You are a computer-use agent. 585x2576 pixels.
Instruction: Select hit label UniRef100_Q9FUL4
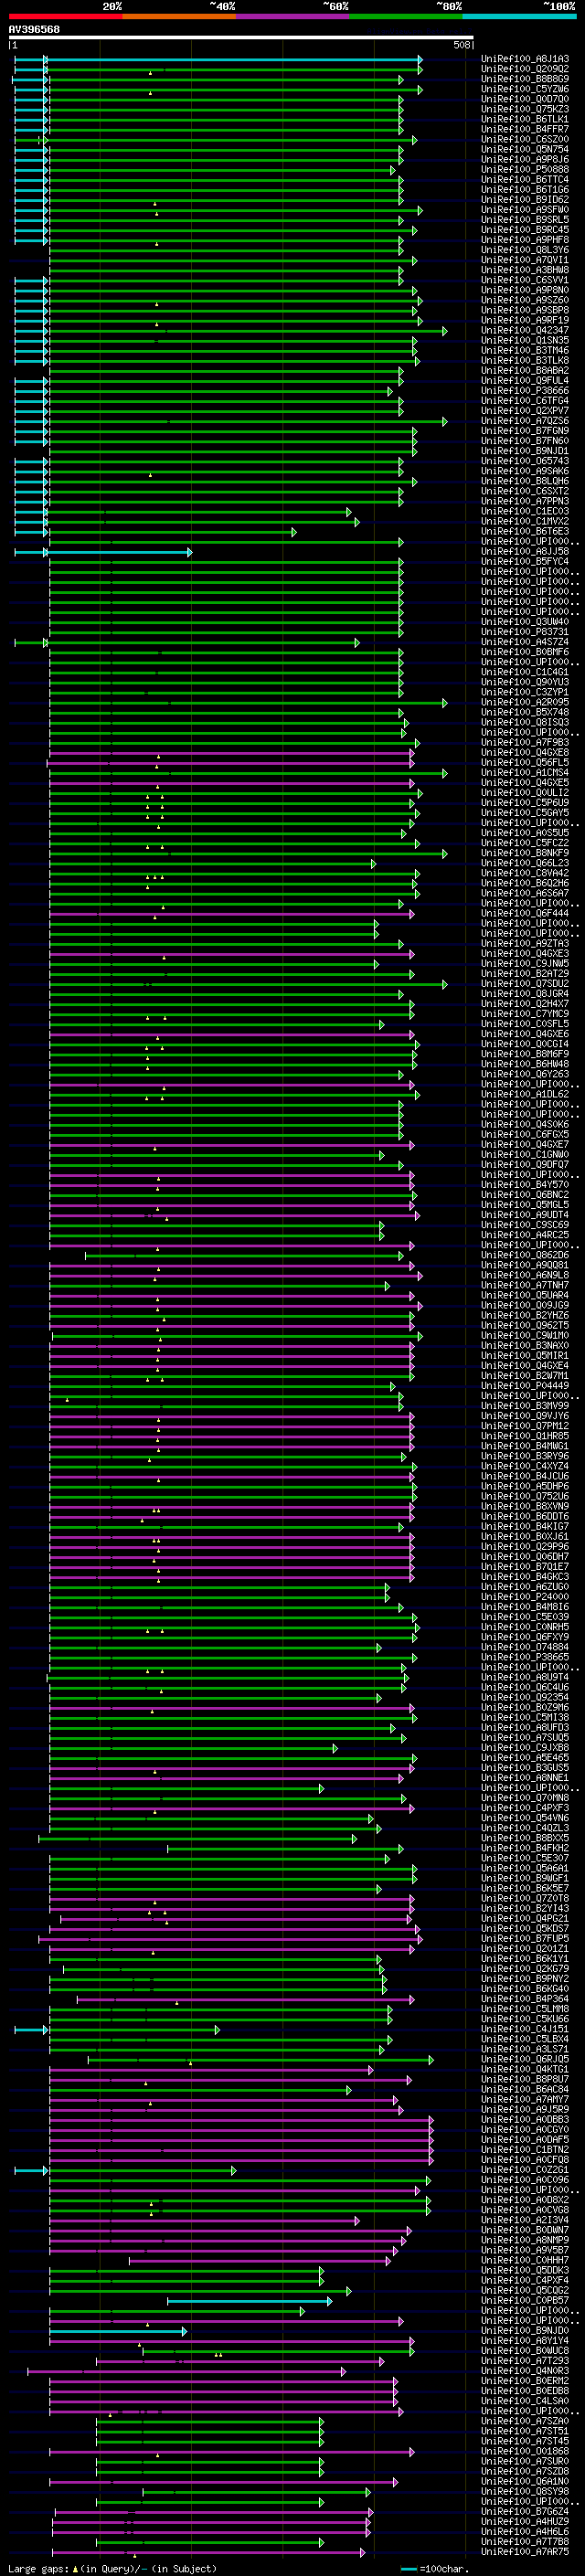click(x=525, y=380)
